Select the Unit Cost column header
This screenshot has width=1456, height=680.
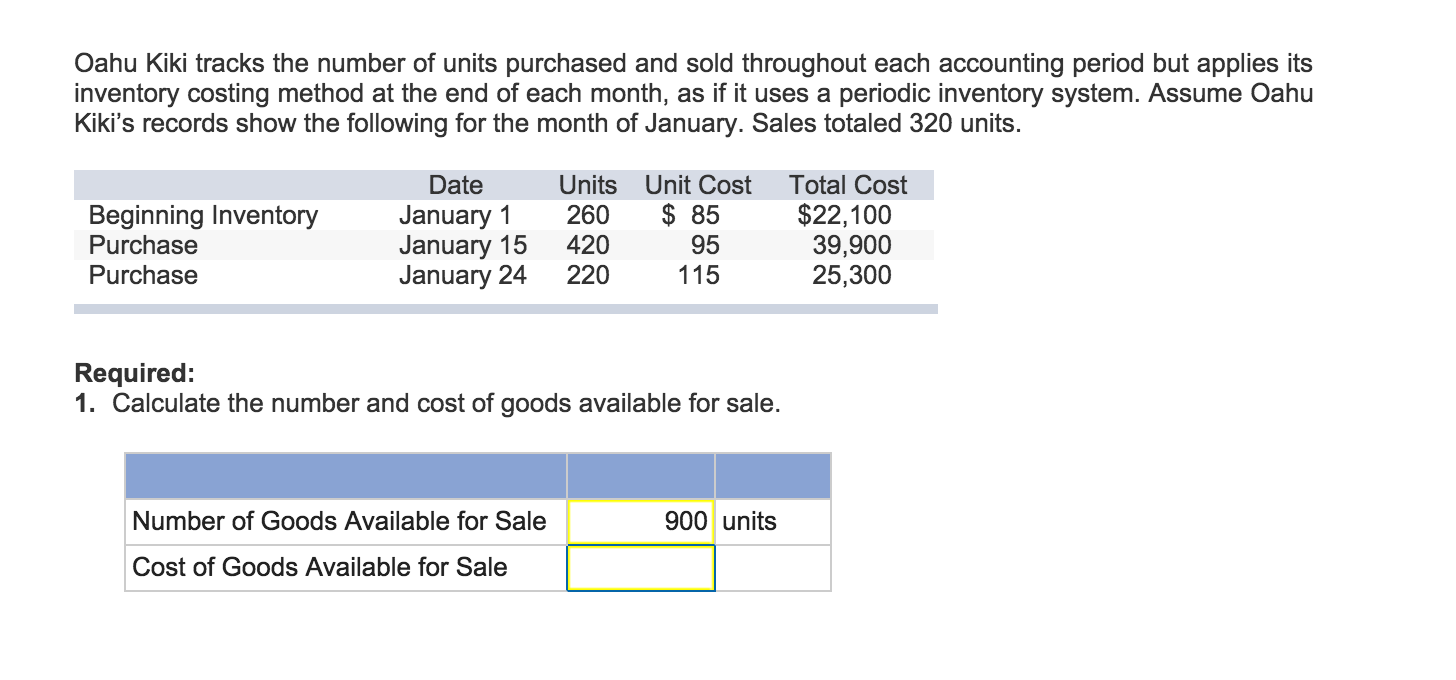coord(697,185)
